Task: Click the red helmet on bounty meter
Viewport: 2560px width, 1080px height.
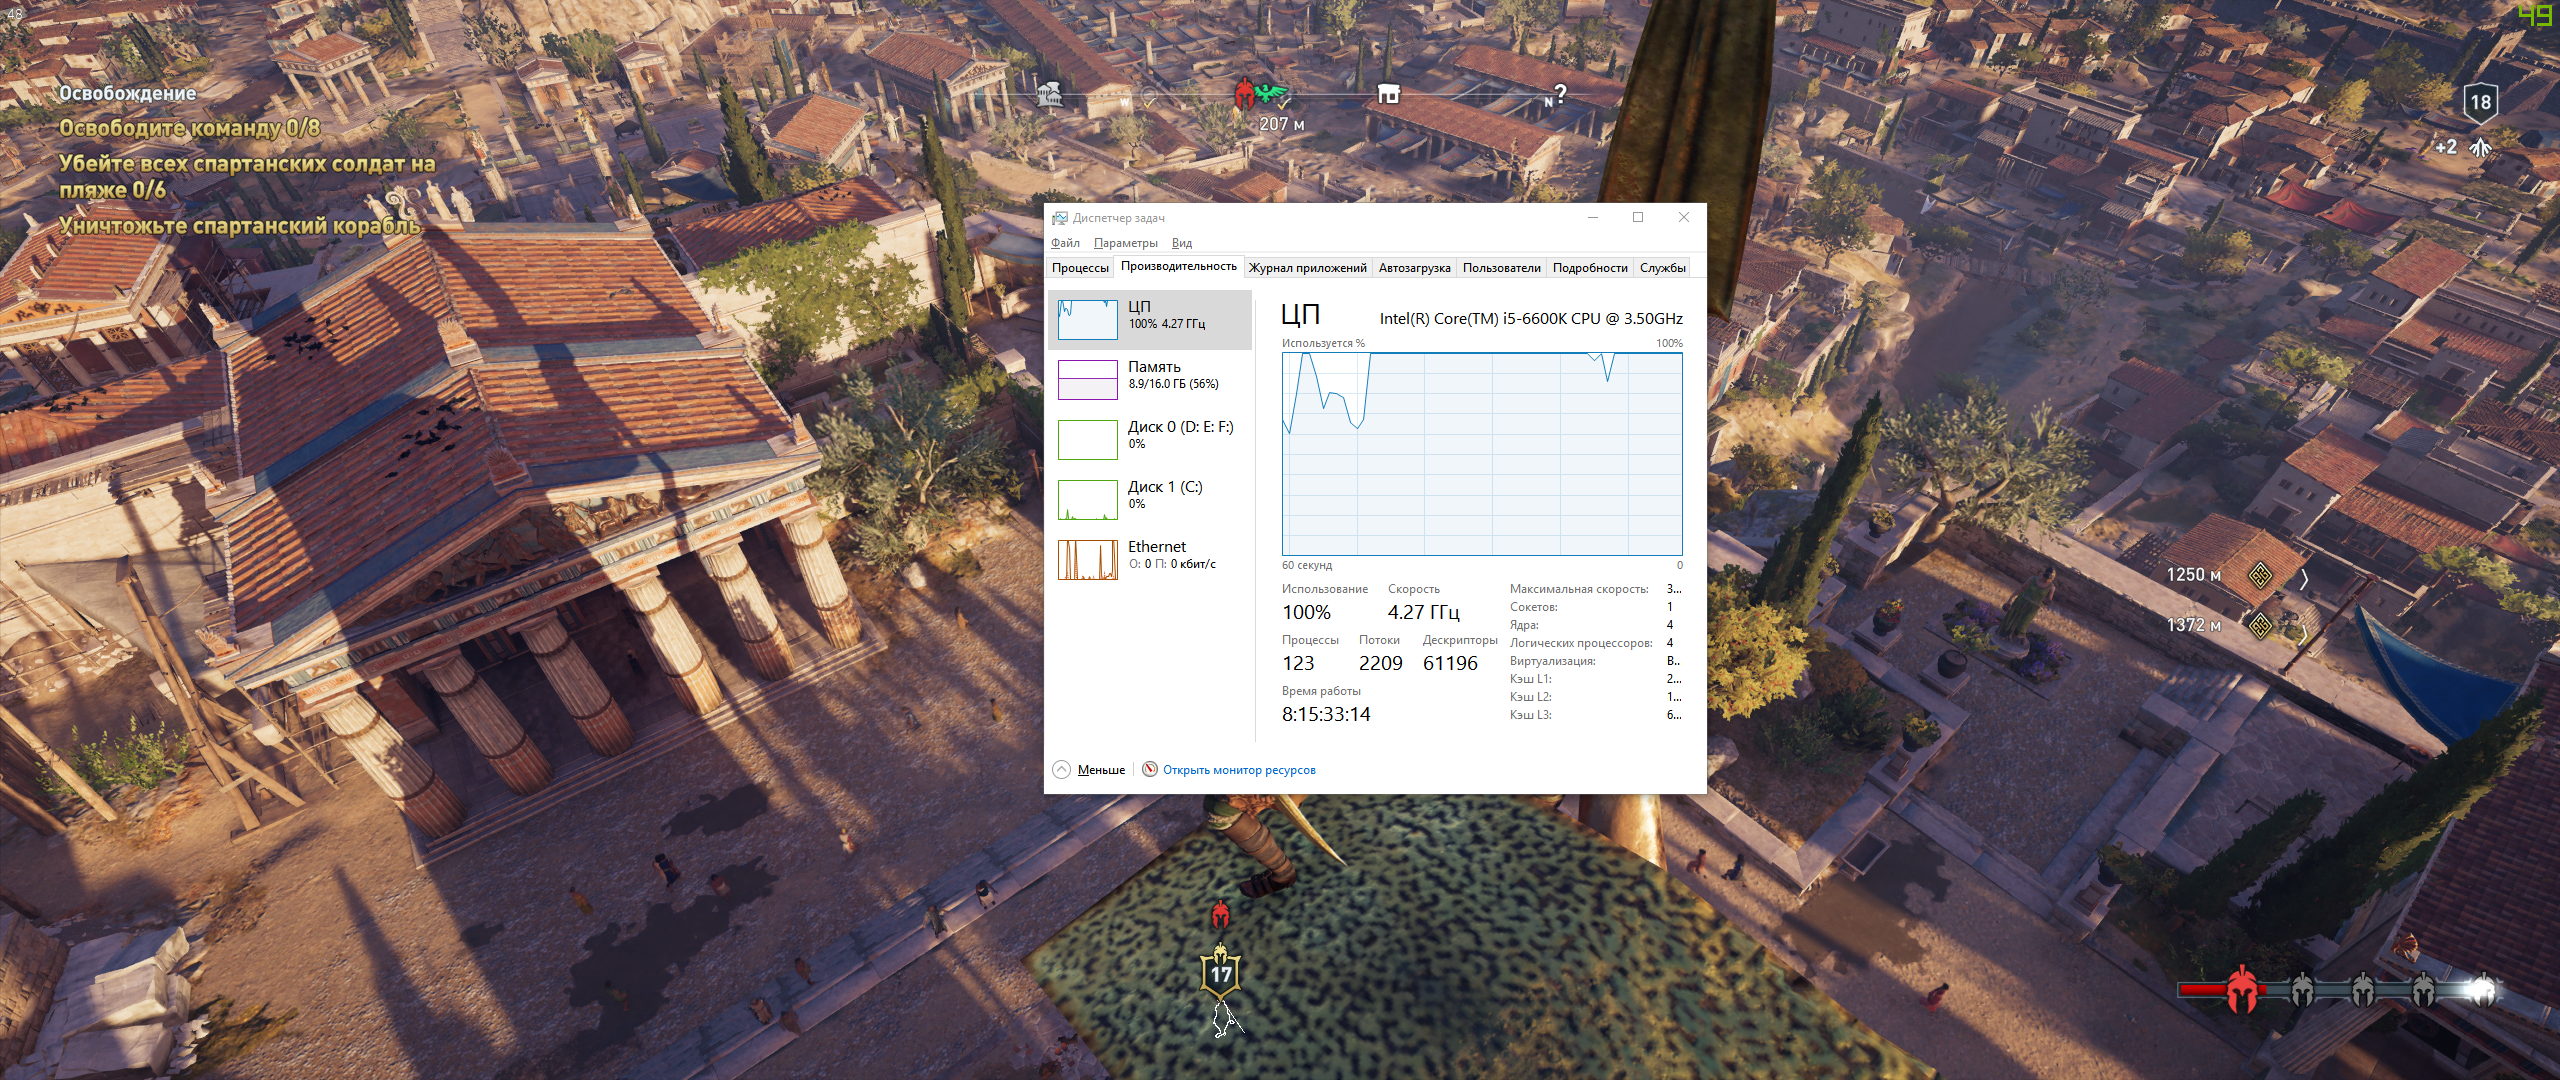Action: [x=2242, y=990]
